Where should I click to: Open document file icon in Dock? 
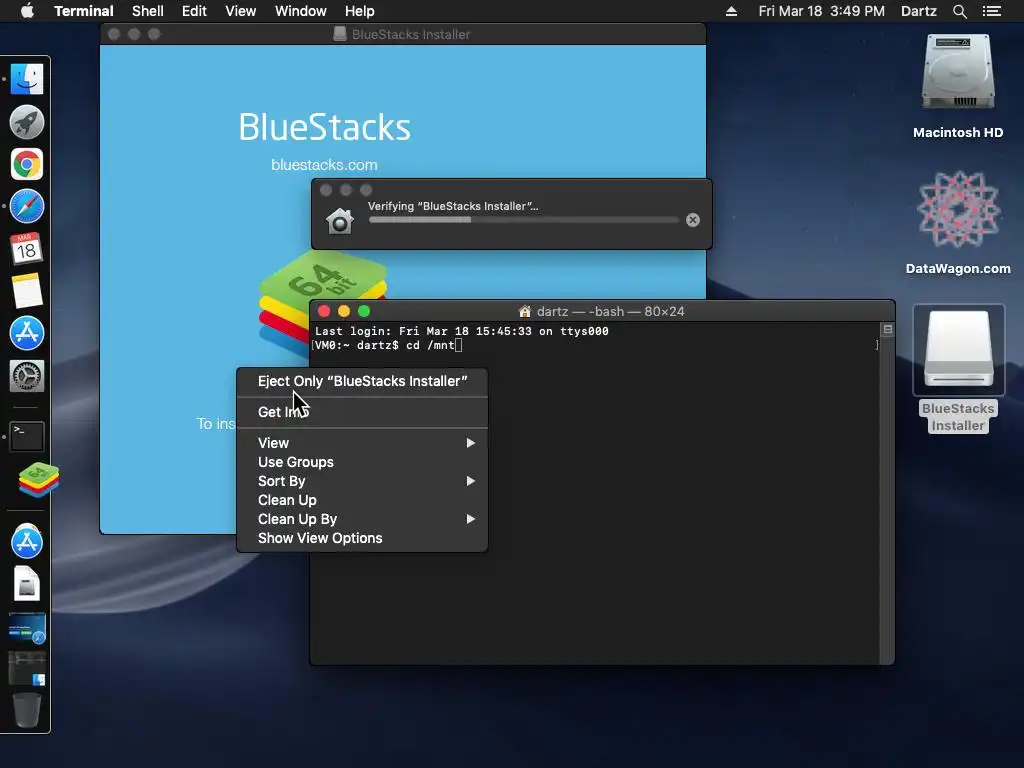27,584
